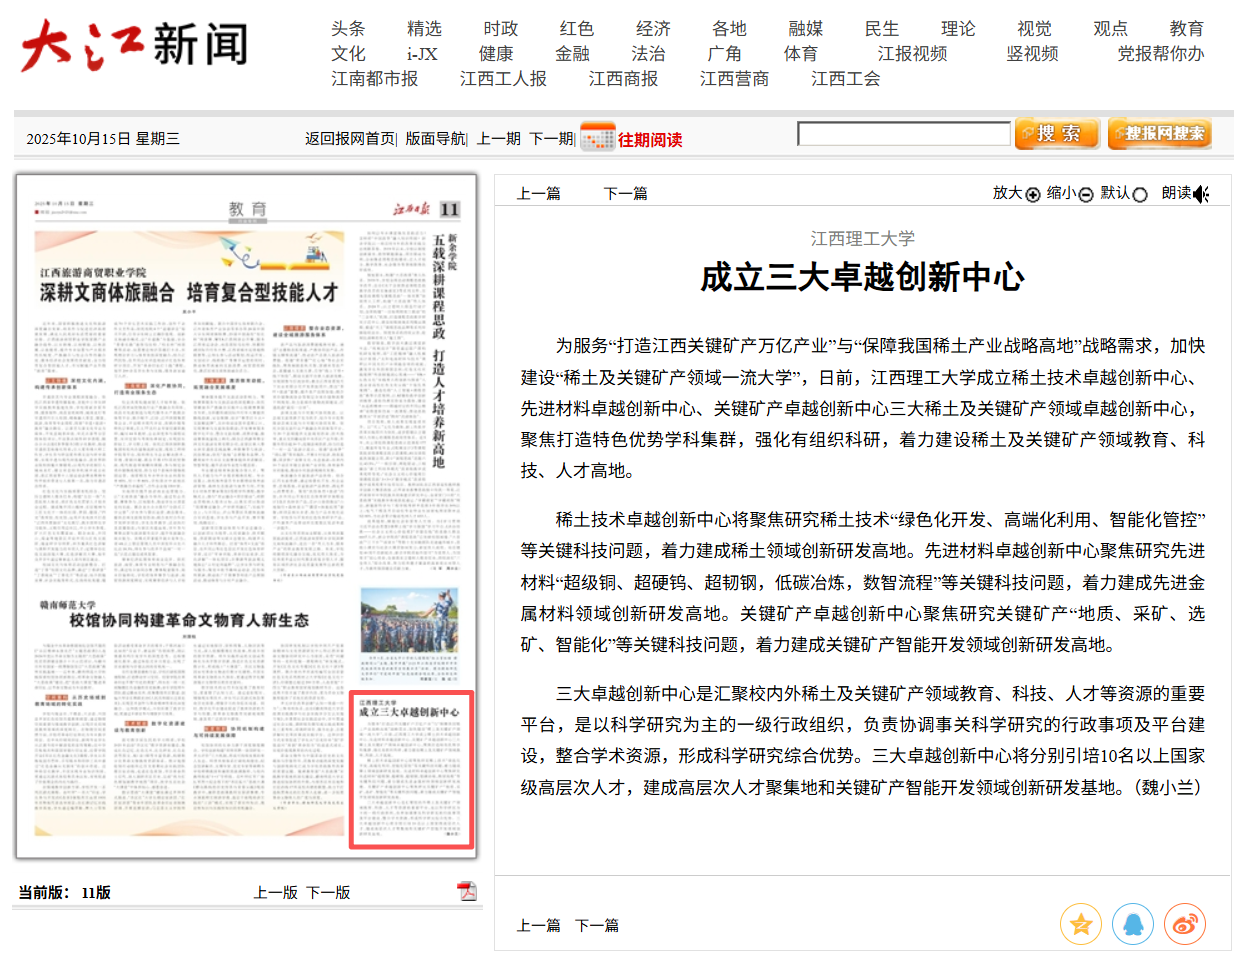Focus the search text field
This screenshot has height=954, width=1240.
pos(904,134)
